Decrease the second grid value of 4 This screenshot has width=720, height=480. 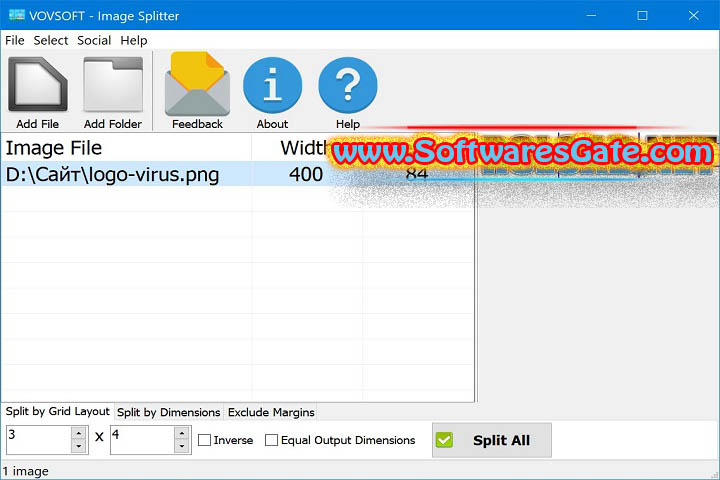[x=182, y=446]
